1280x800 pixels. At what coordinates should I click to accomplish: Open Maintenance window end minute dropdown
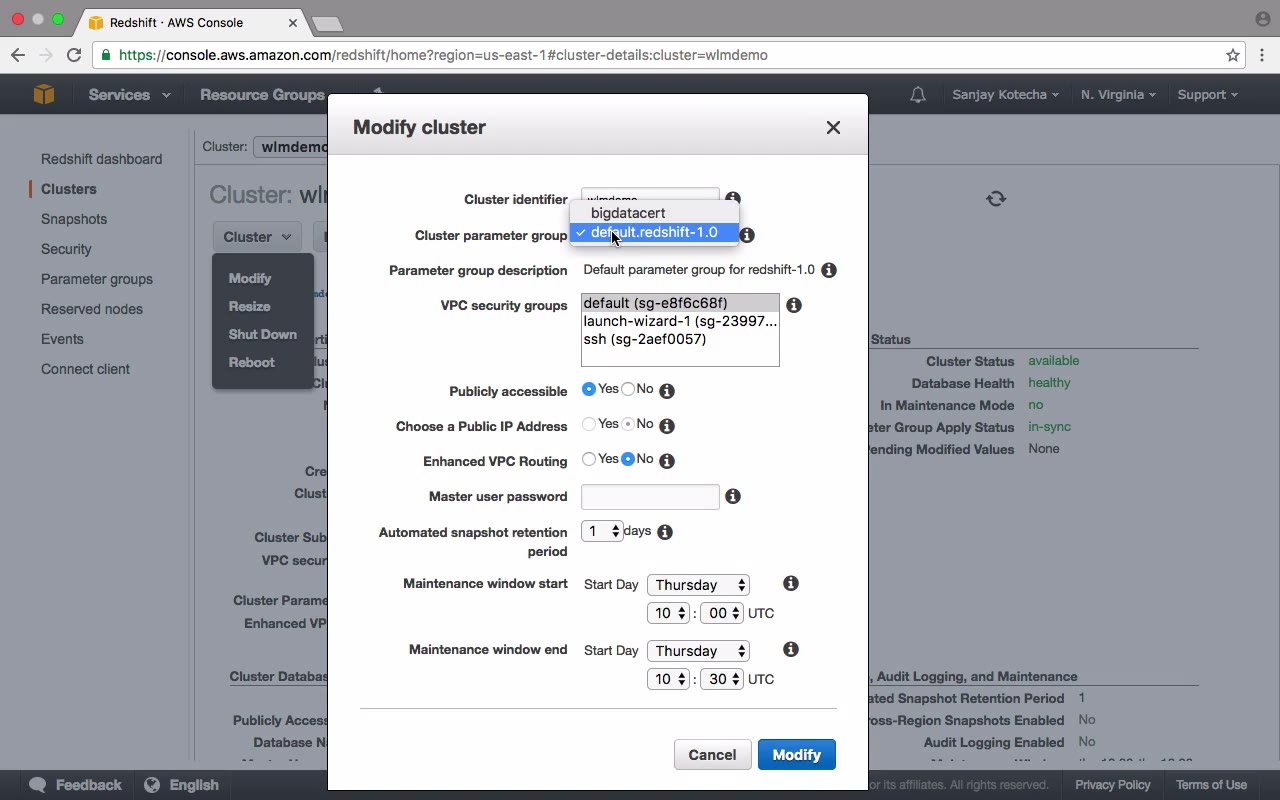(722, 679)
